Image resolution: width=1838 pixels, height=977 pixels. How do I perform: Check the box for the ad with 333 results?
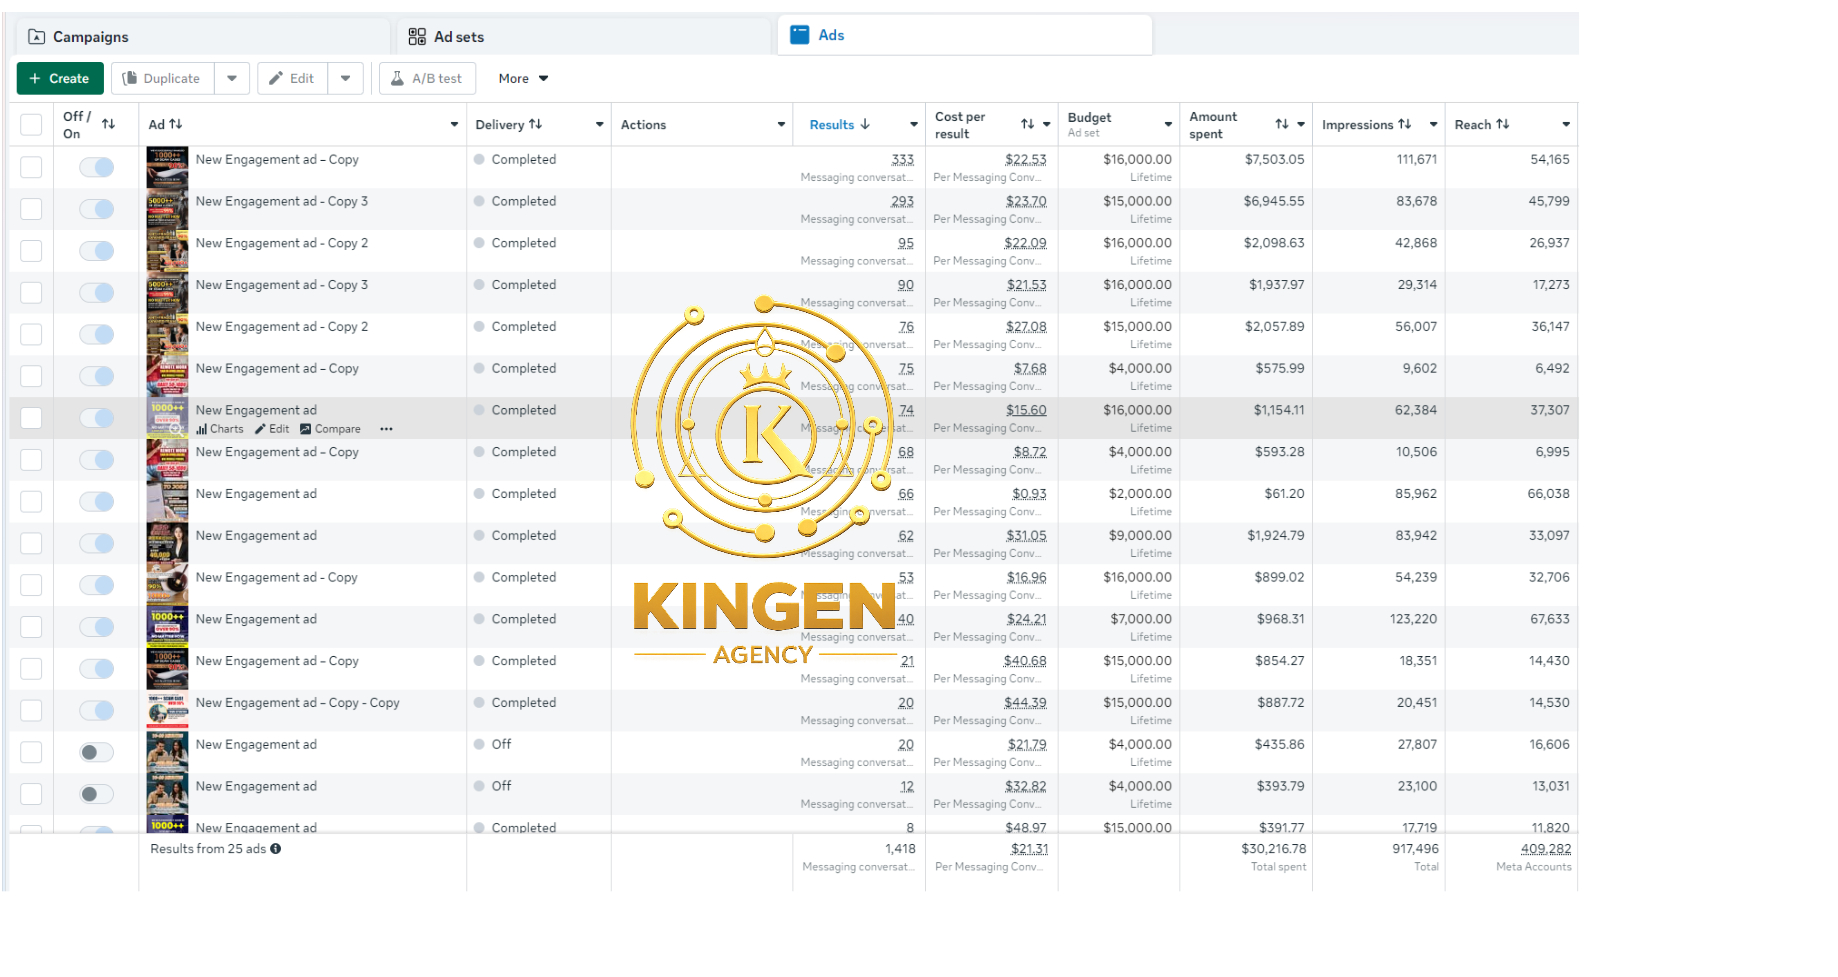point(32,167)
